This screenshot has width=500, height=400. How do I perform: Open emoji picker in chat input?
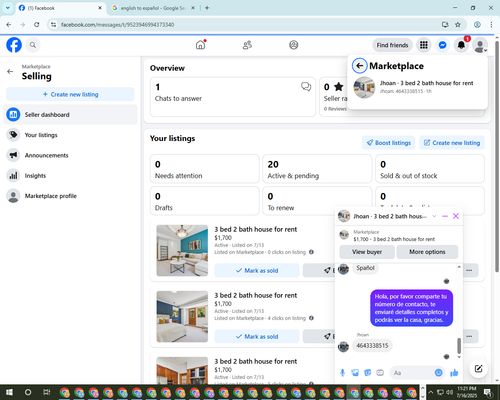pyautogui.click(x=439, y=373)
